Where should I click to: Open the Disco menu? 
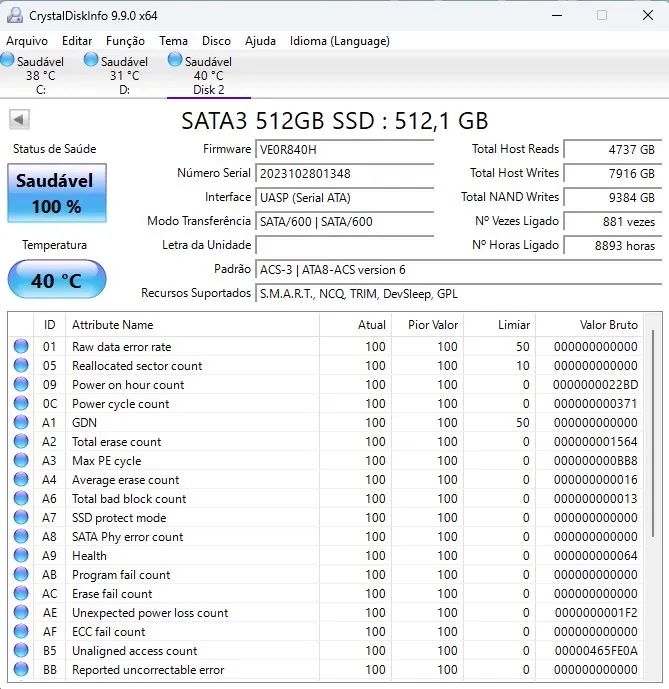pyautogui.click(x=216, y=41)
